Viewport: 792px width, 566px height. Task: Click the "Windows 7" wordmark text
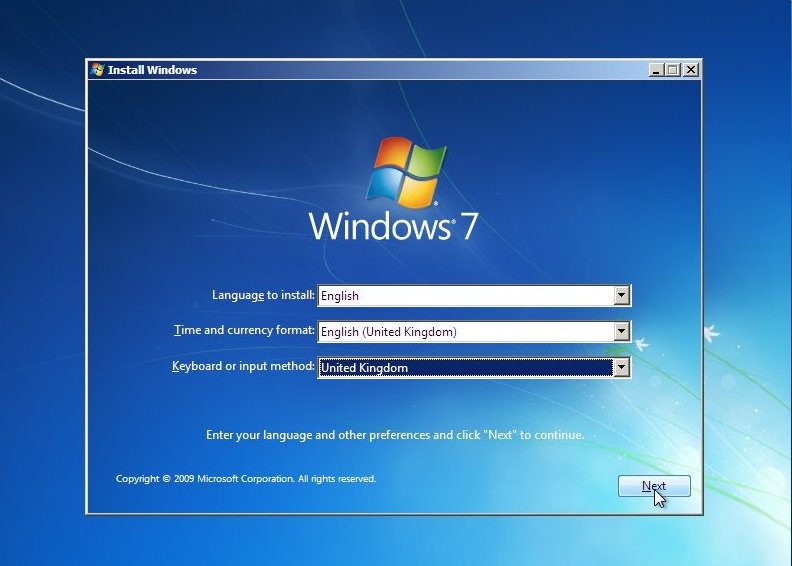pyautogui.click(x=393, y=226)
